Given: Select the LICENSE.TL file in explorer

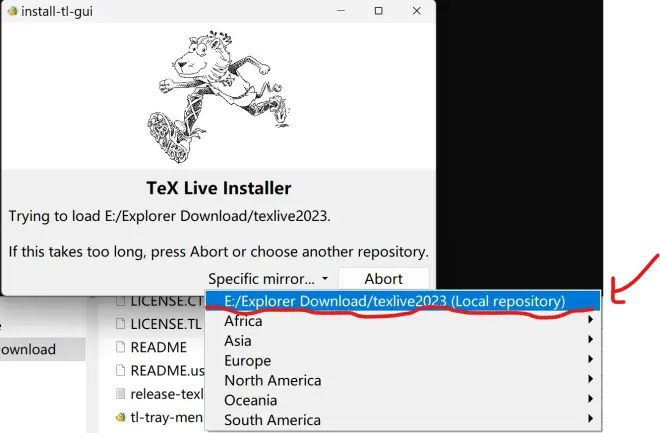Looking at the screenshot, I should (x=159, y=324).
